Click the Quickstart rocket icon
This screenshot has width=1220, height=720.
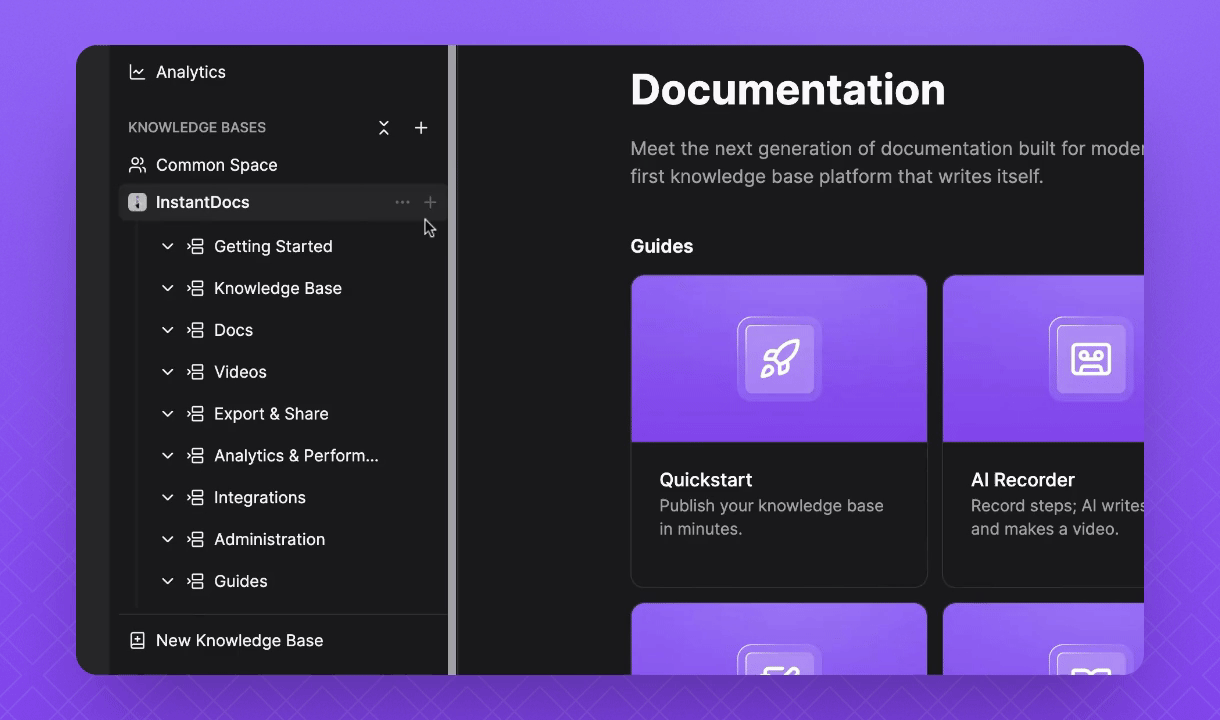(x=779, y=359)
